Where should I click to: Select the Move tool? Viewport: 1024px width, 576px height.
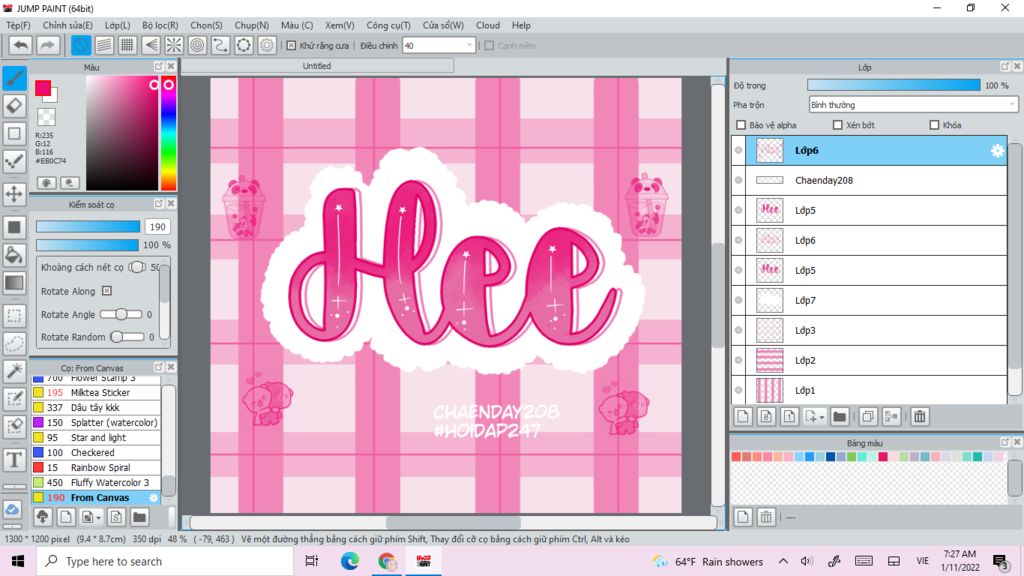click(14, 194)
